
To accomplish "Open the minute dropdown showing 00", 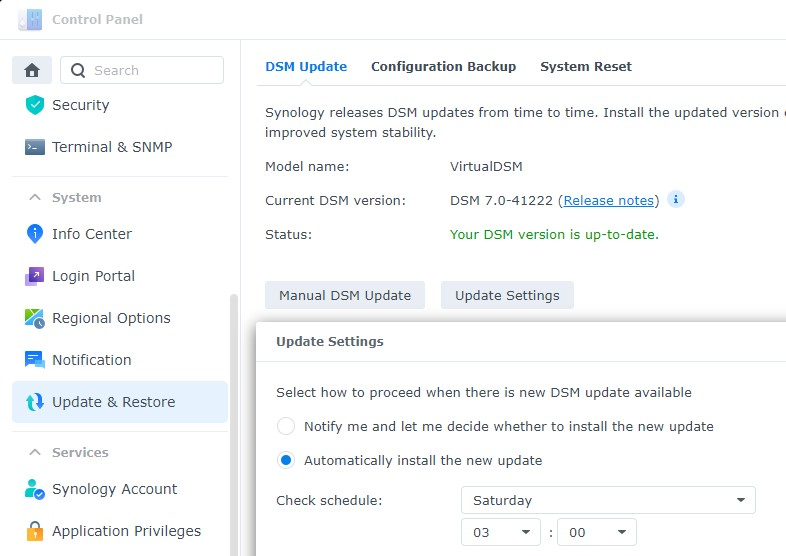I will [x=596, y=533].
